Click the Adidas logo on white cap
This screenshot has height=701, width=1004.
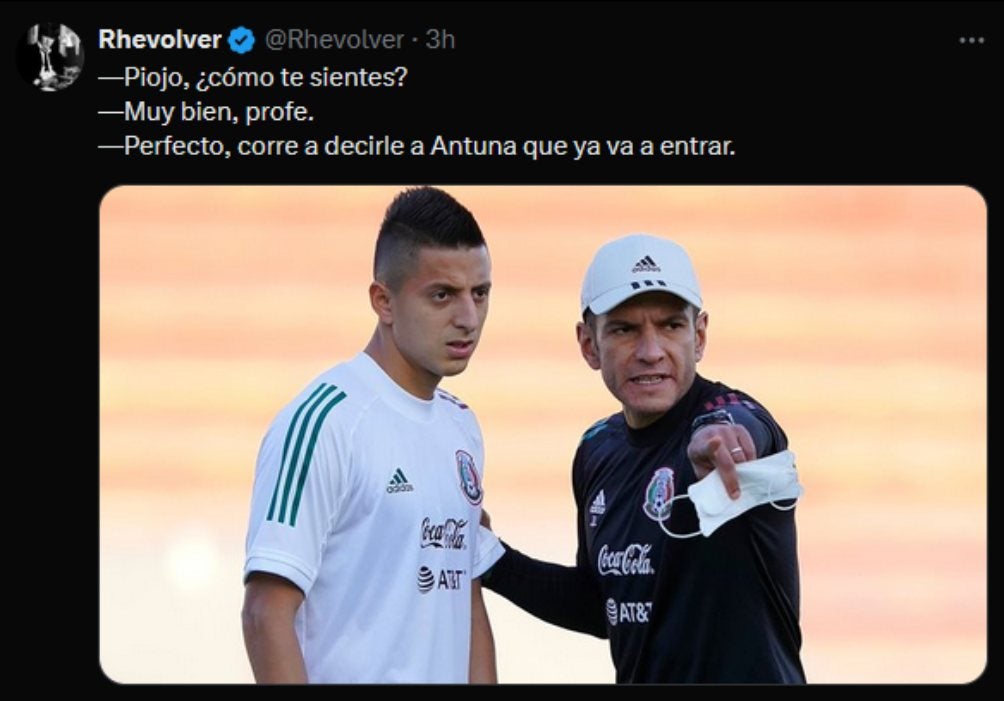pos(645,263)
